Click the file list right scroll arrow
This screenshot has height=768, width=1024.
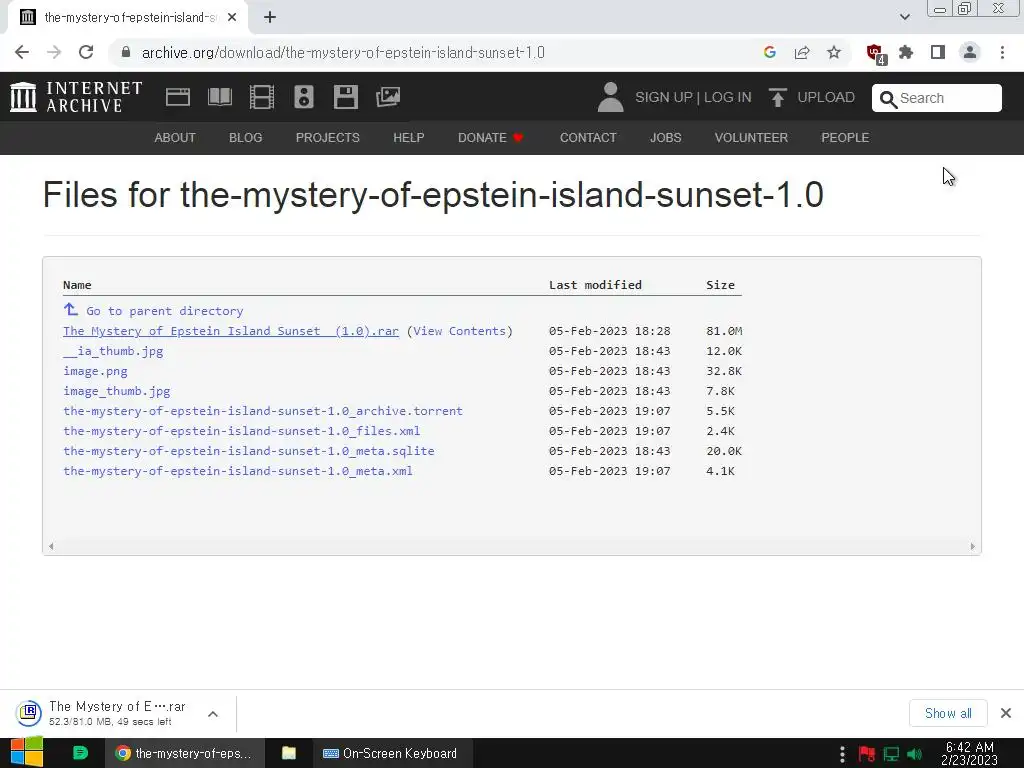coord(972,547)
